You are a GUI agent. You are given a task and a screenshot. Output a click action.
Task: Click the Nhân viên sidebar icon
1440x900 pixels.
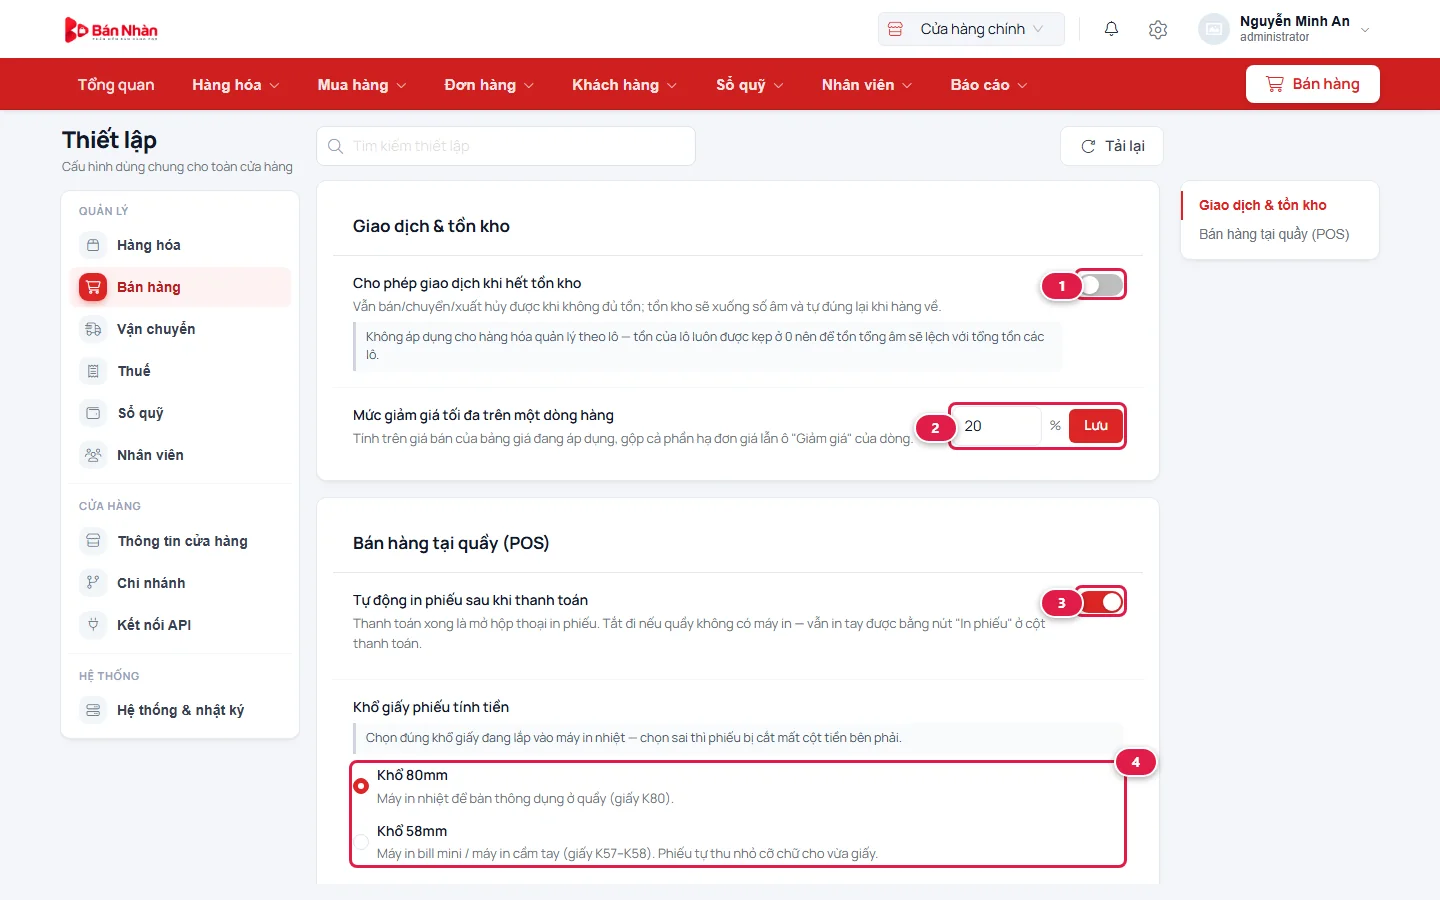coord(93,455)
